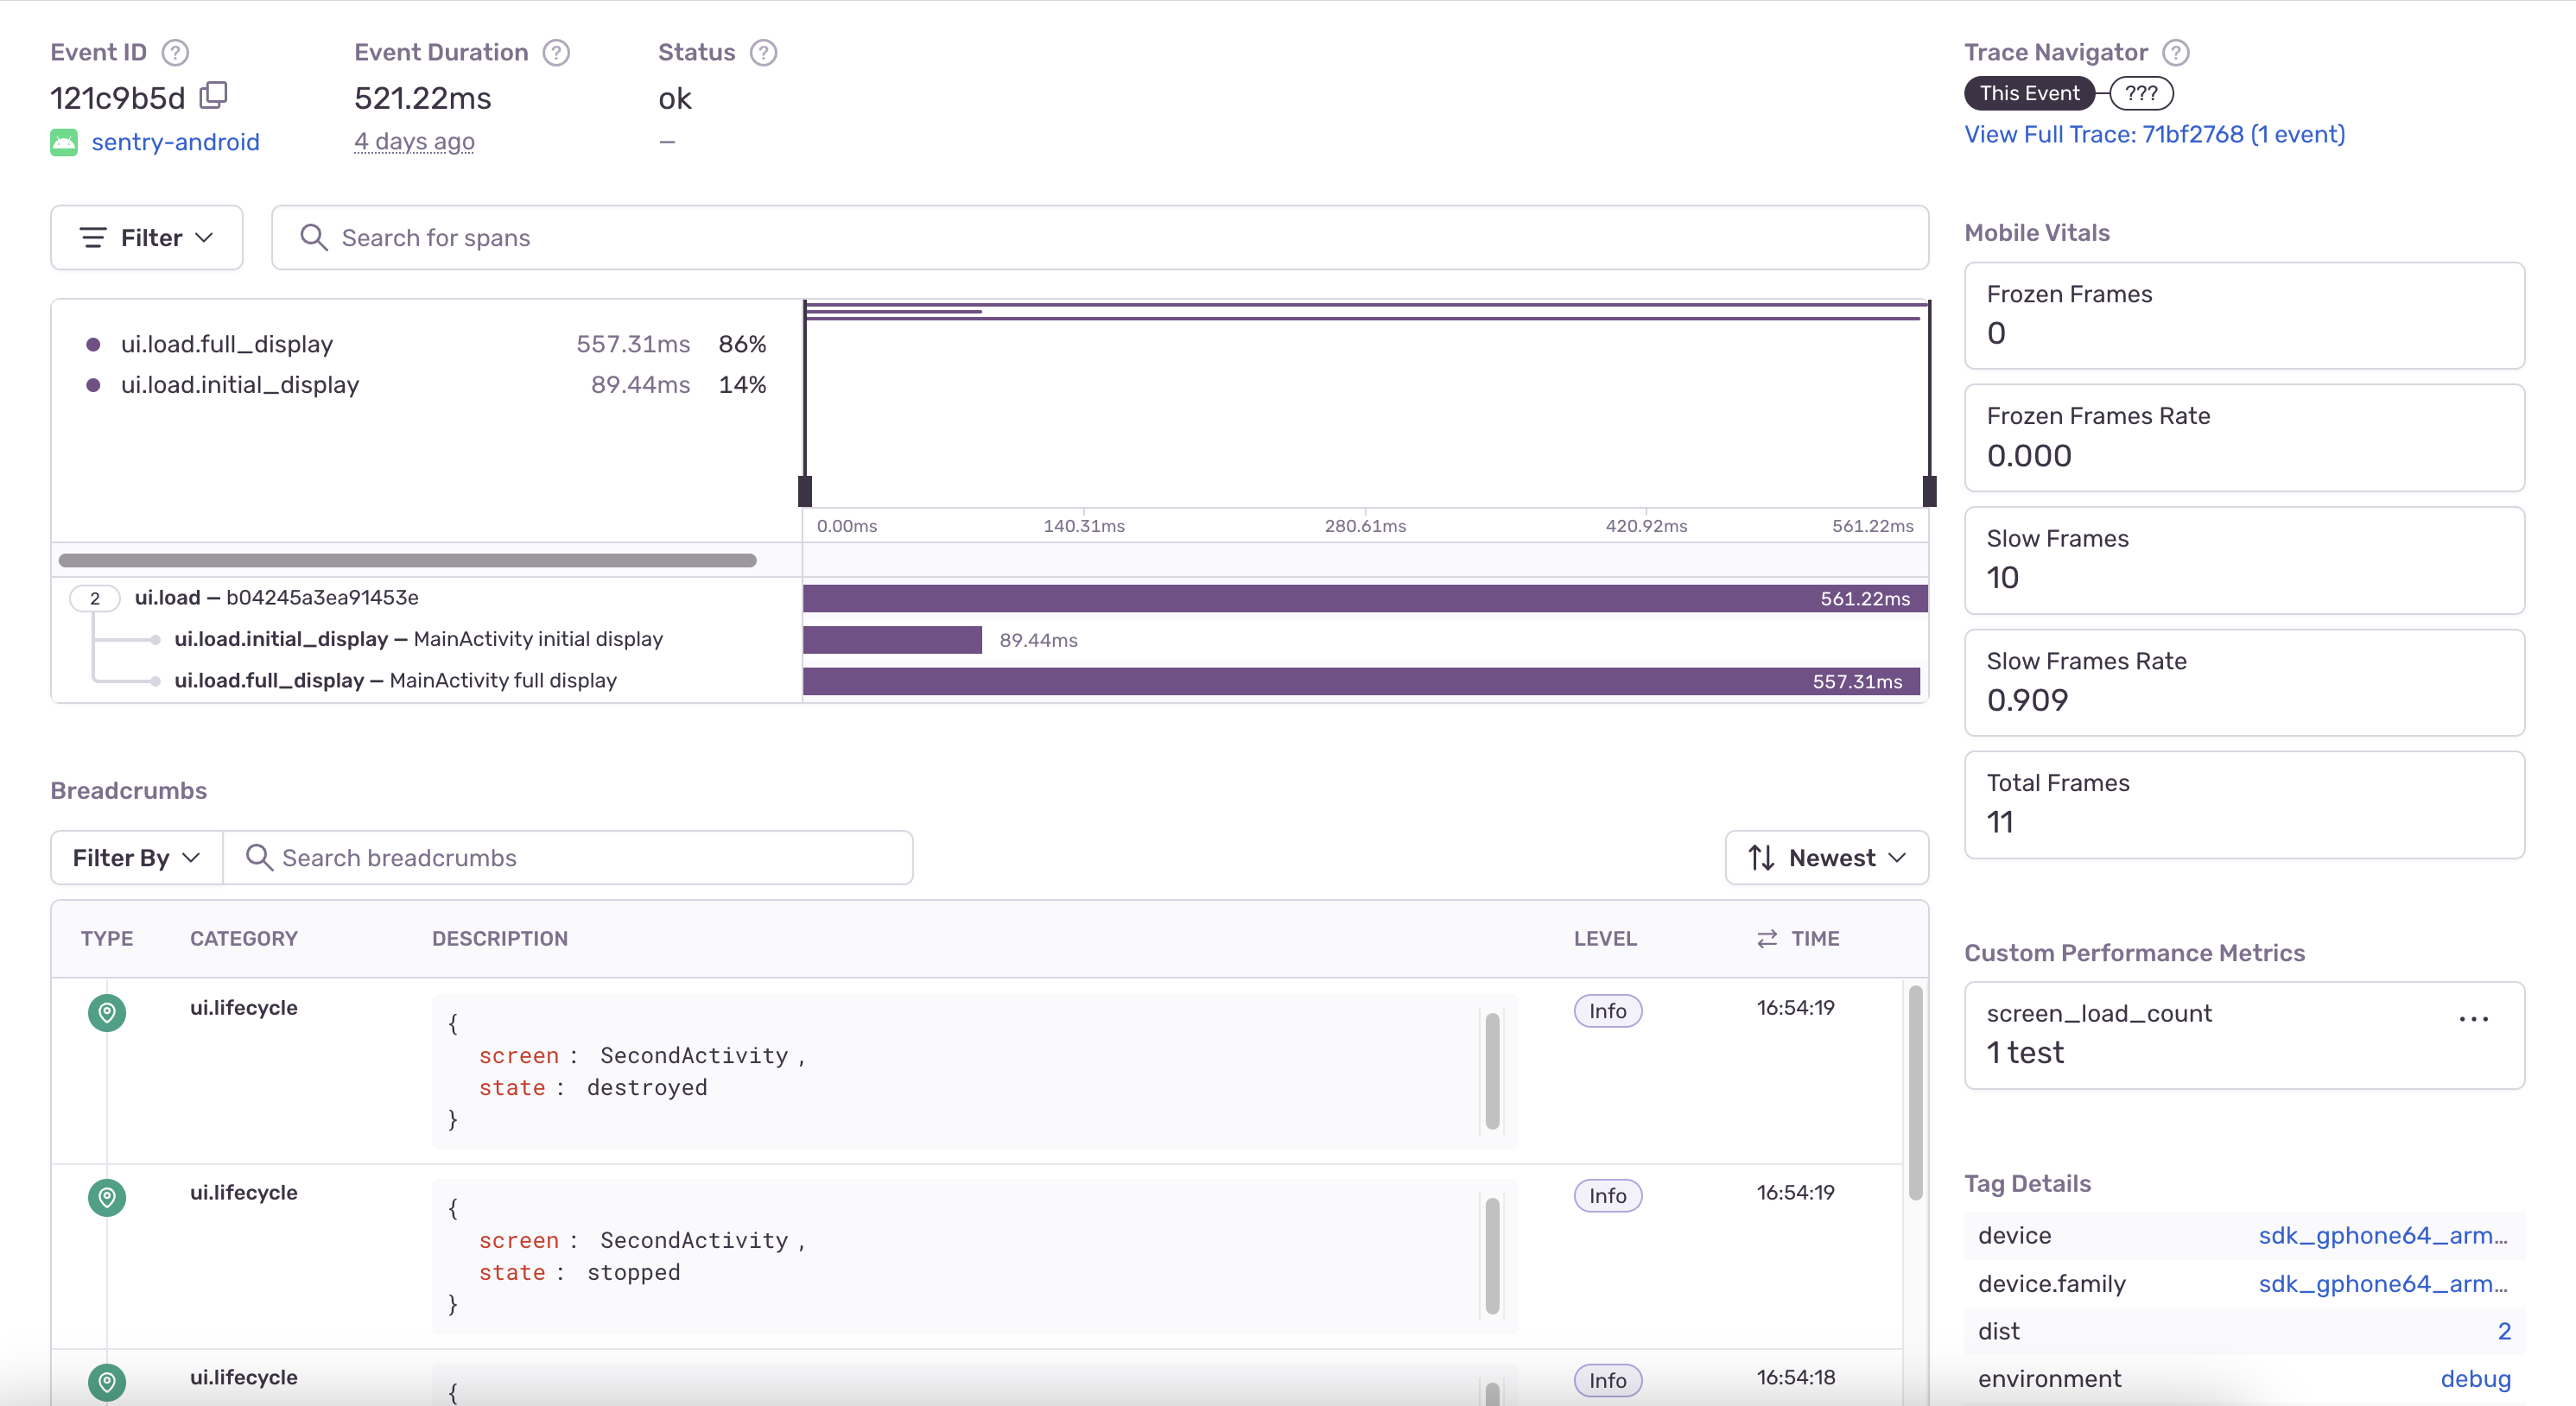Click the Status help question icon
Viewport: 2576px width, 1406px height.
tap(763, 52)
